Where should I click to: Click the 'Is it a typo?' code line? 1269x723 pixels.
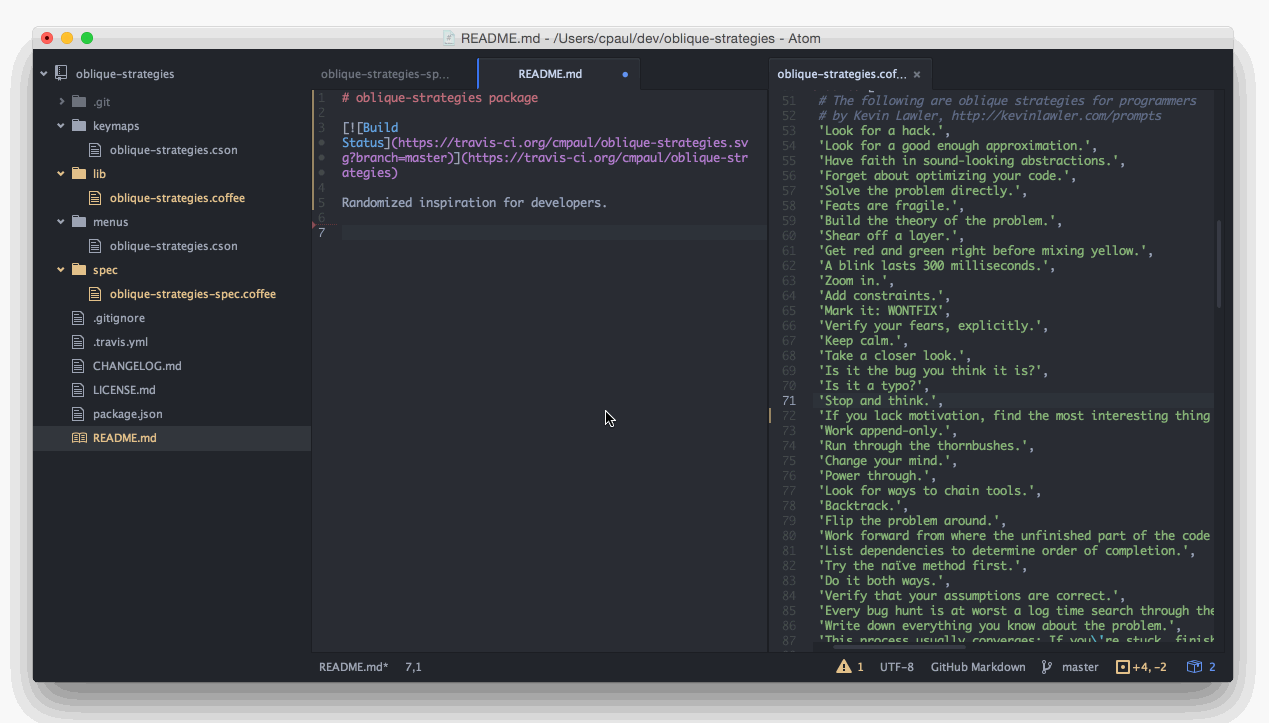pyautogui.click(x=876, y=386)
